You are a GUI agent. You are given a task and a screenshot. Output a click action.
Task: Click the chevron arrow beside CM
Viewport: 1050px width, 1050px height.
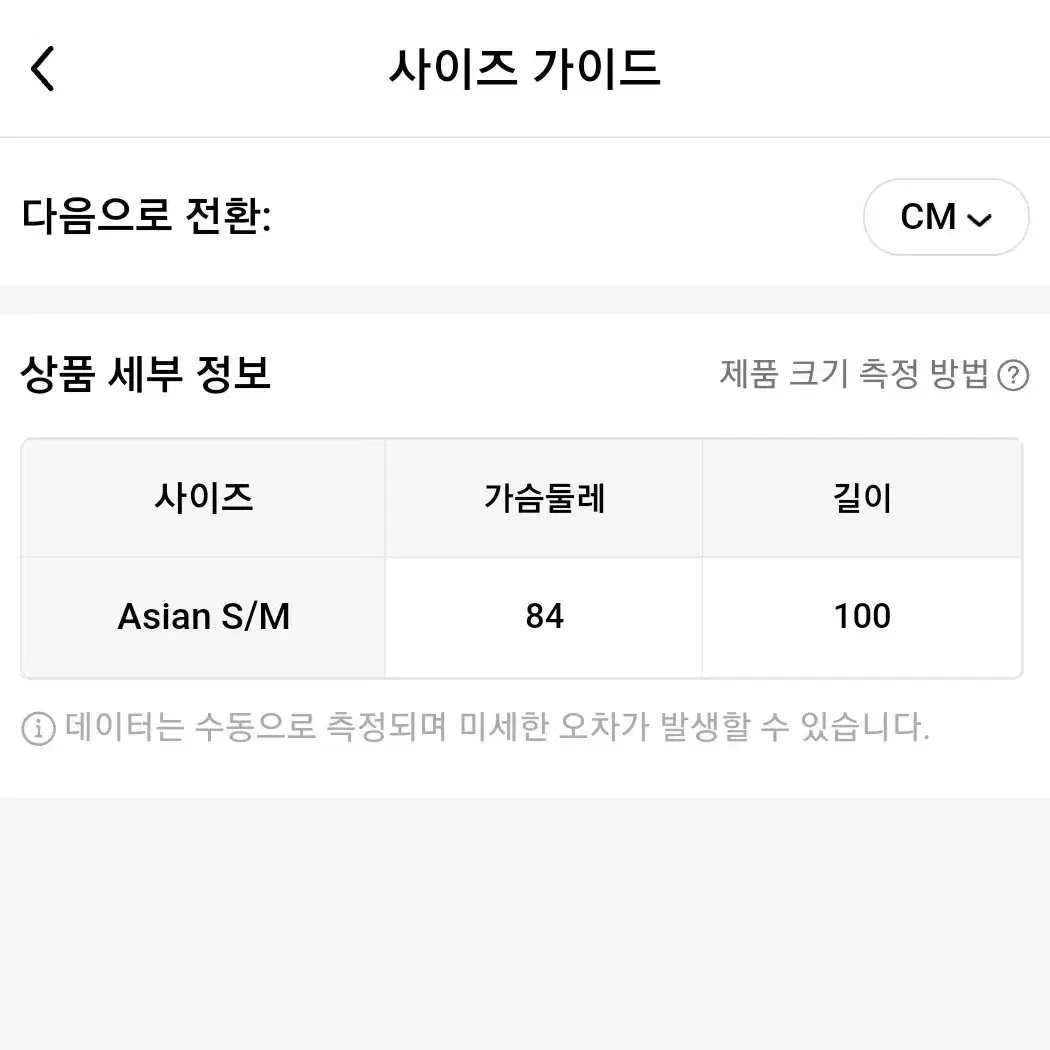980,220
